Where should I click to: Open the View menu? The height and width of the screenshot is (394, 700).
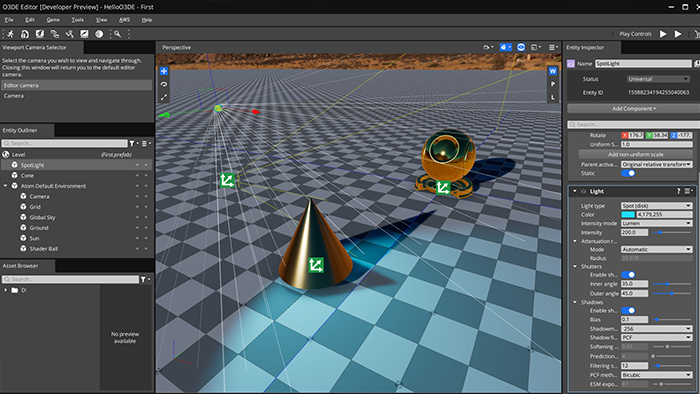[x=101, y=20]
